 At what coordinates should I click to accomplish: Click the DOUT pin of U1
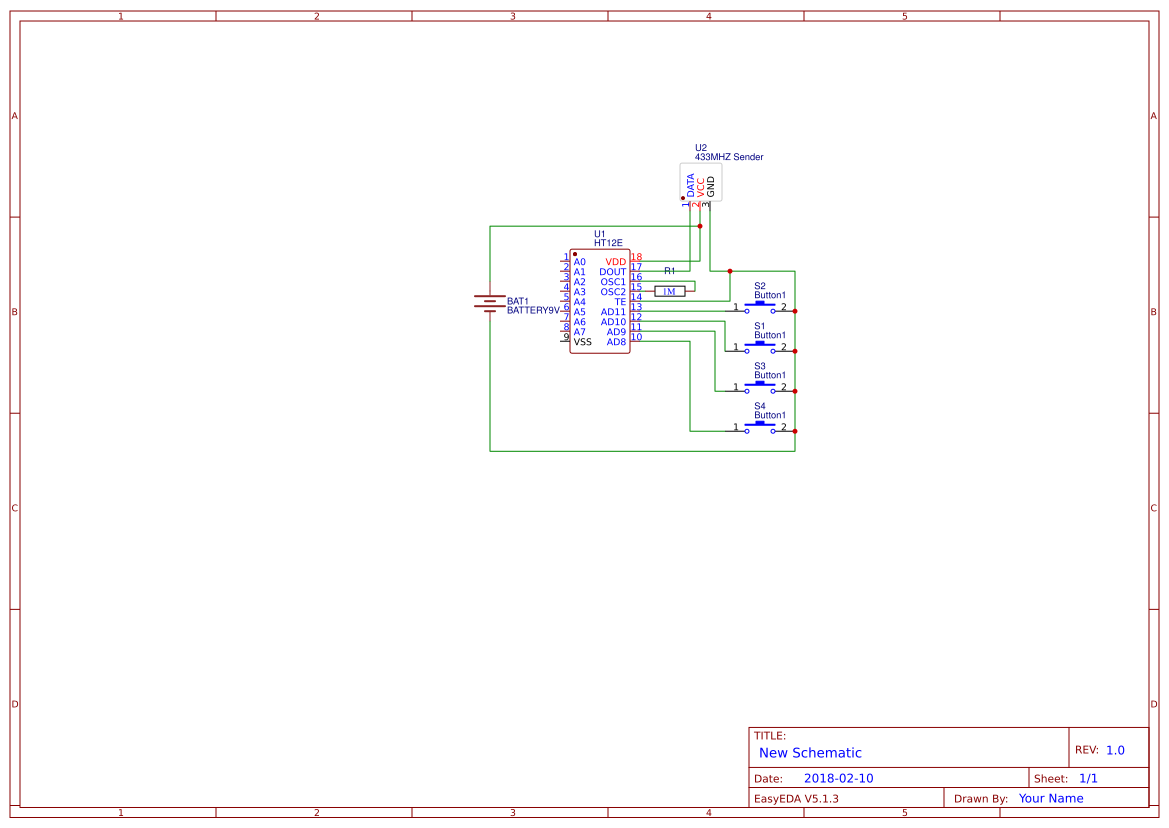(x=613, y=271)
